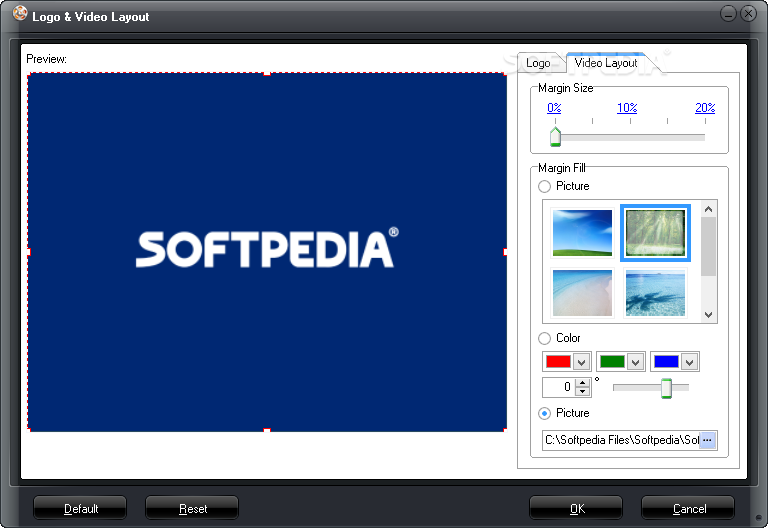The image size is (768, 528).
Task: Pick the green forest sunrays thumbnail
Action: pyautogui.click(x=655, y=233)
